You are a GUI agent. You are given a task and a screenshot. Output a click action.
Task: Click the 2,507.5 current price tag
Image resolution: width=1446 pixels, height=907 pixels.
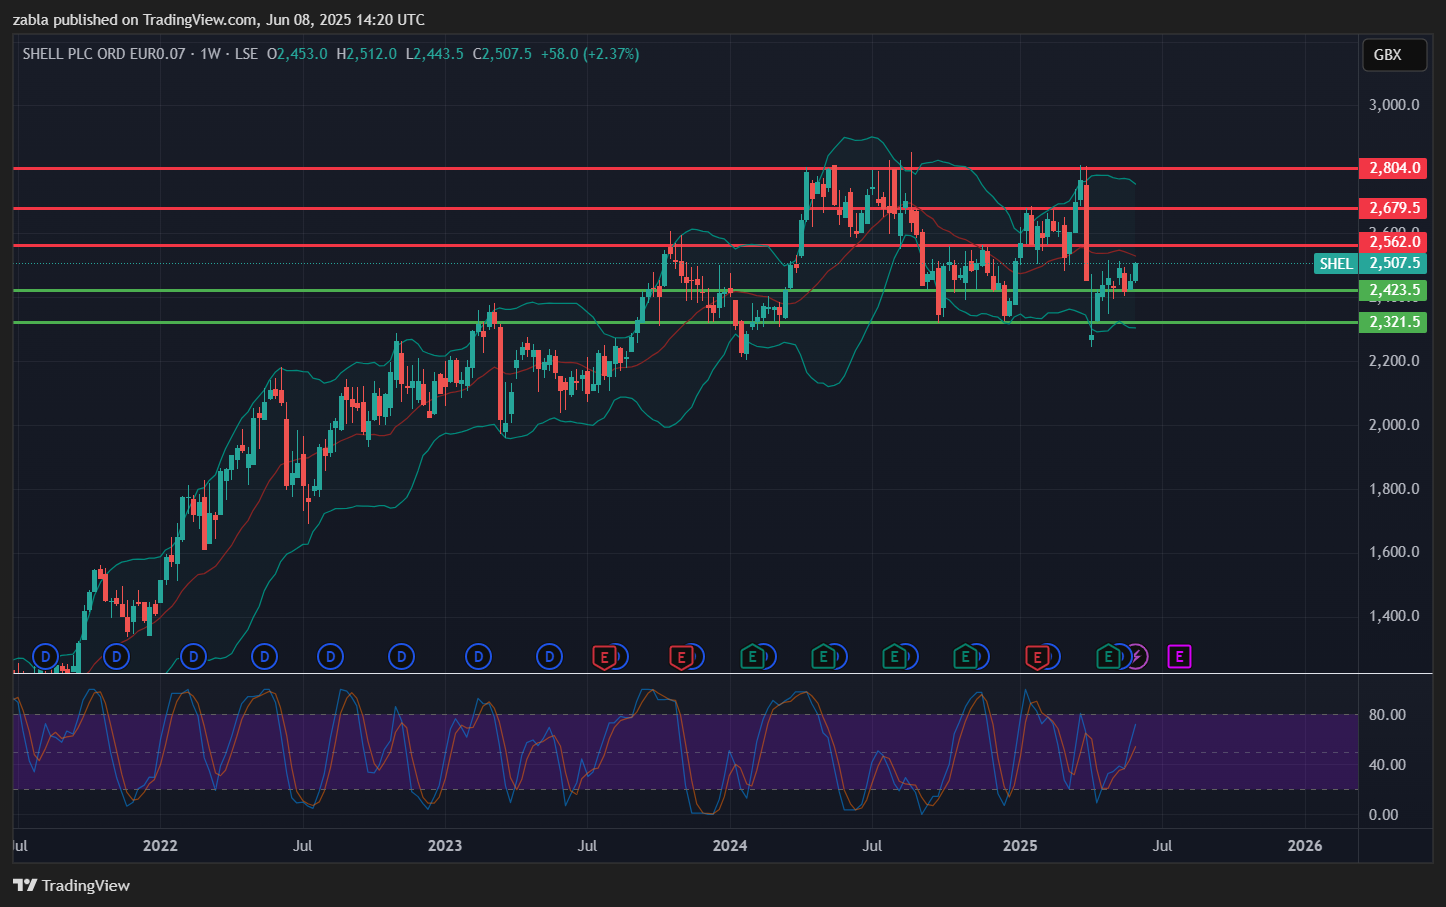tap(1393, 264)
